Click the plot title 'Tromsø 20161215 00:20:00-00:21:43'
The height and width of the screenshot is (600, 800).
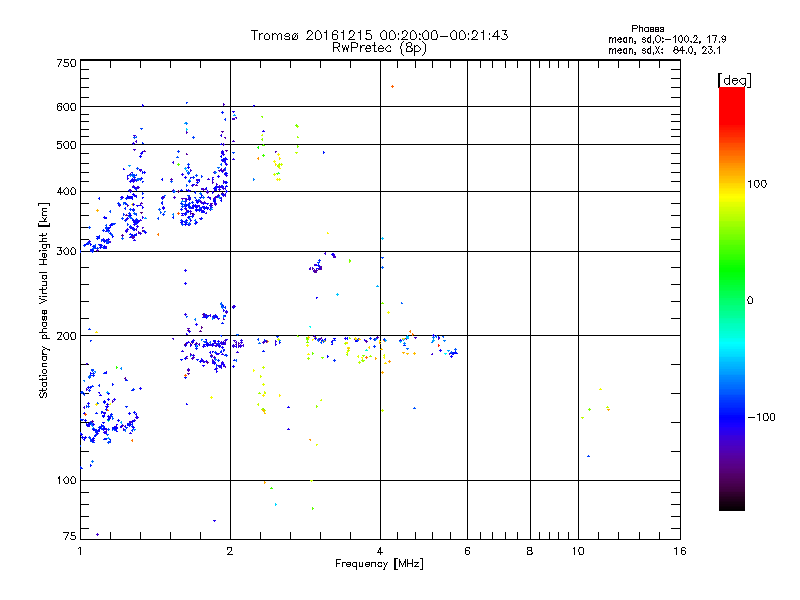(380, 35)
